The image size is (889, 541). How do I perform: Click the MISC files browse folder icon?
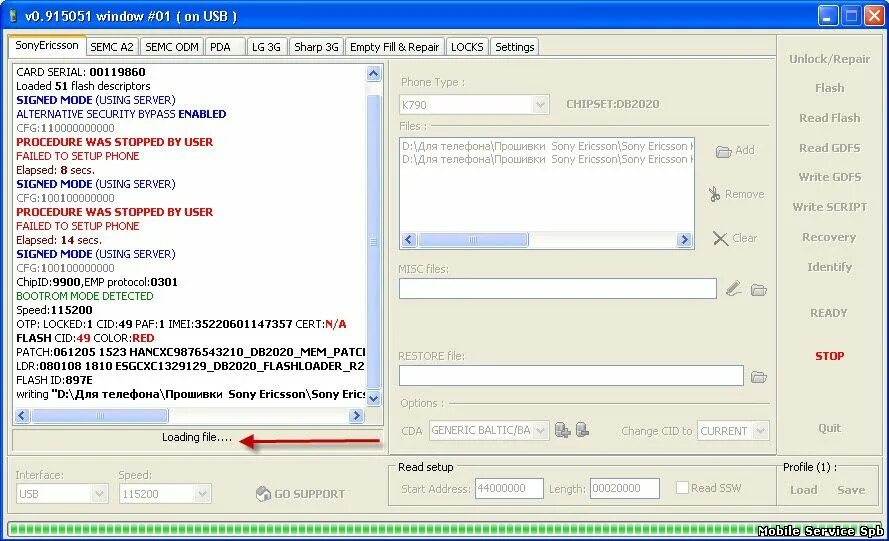point(759,290)
